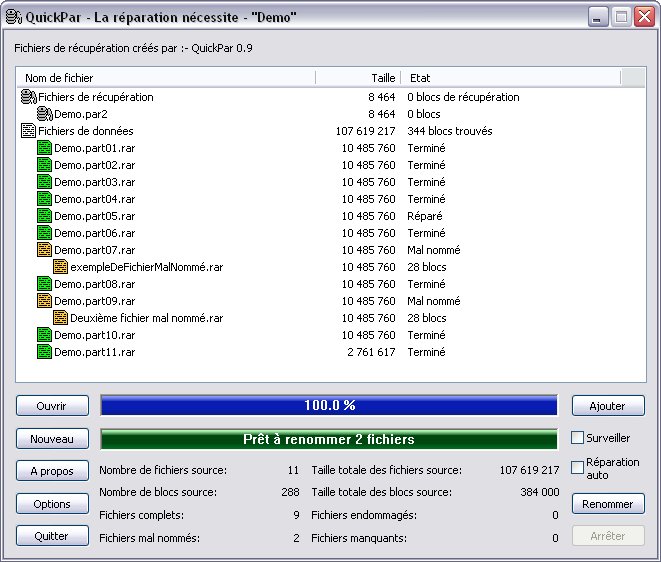The image size is (661, 562).
Task: Click the Fichiers complets label
Action: 141,515
